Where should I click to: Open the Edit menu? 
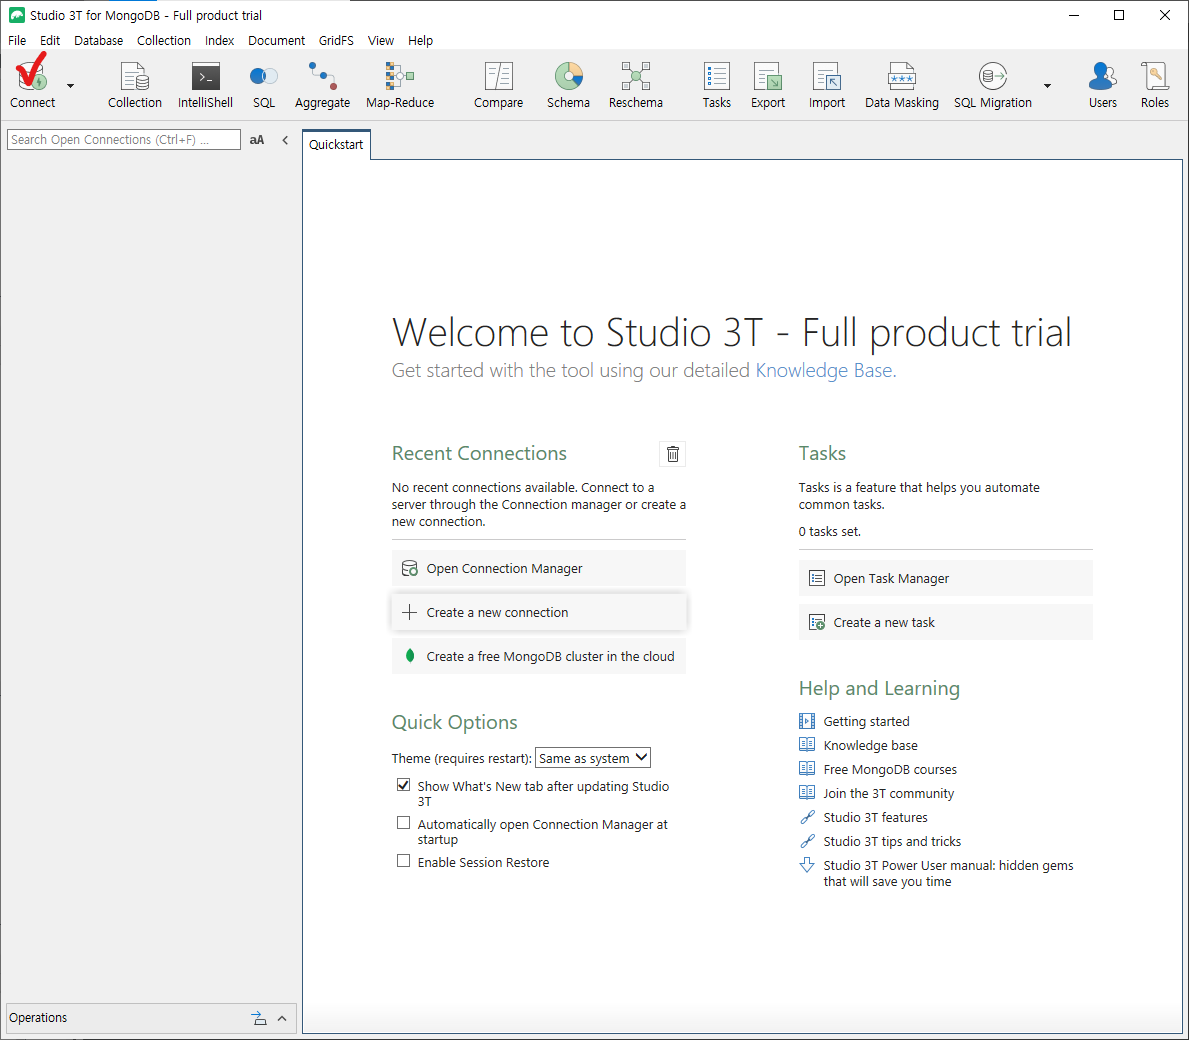click(x=50, y=40)
